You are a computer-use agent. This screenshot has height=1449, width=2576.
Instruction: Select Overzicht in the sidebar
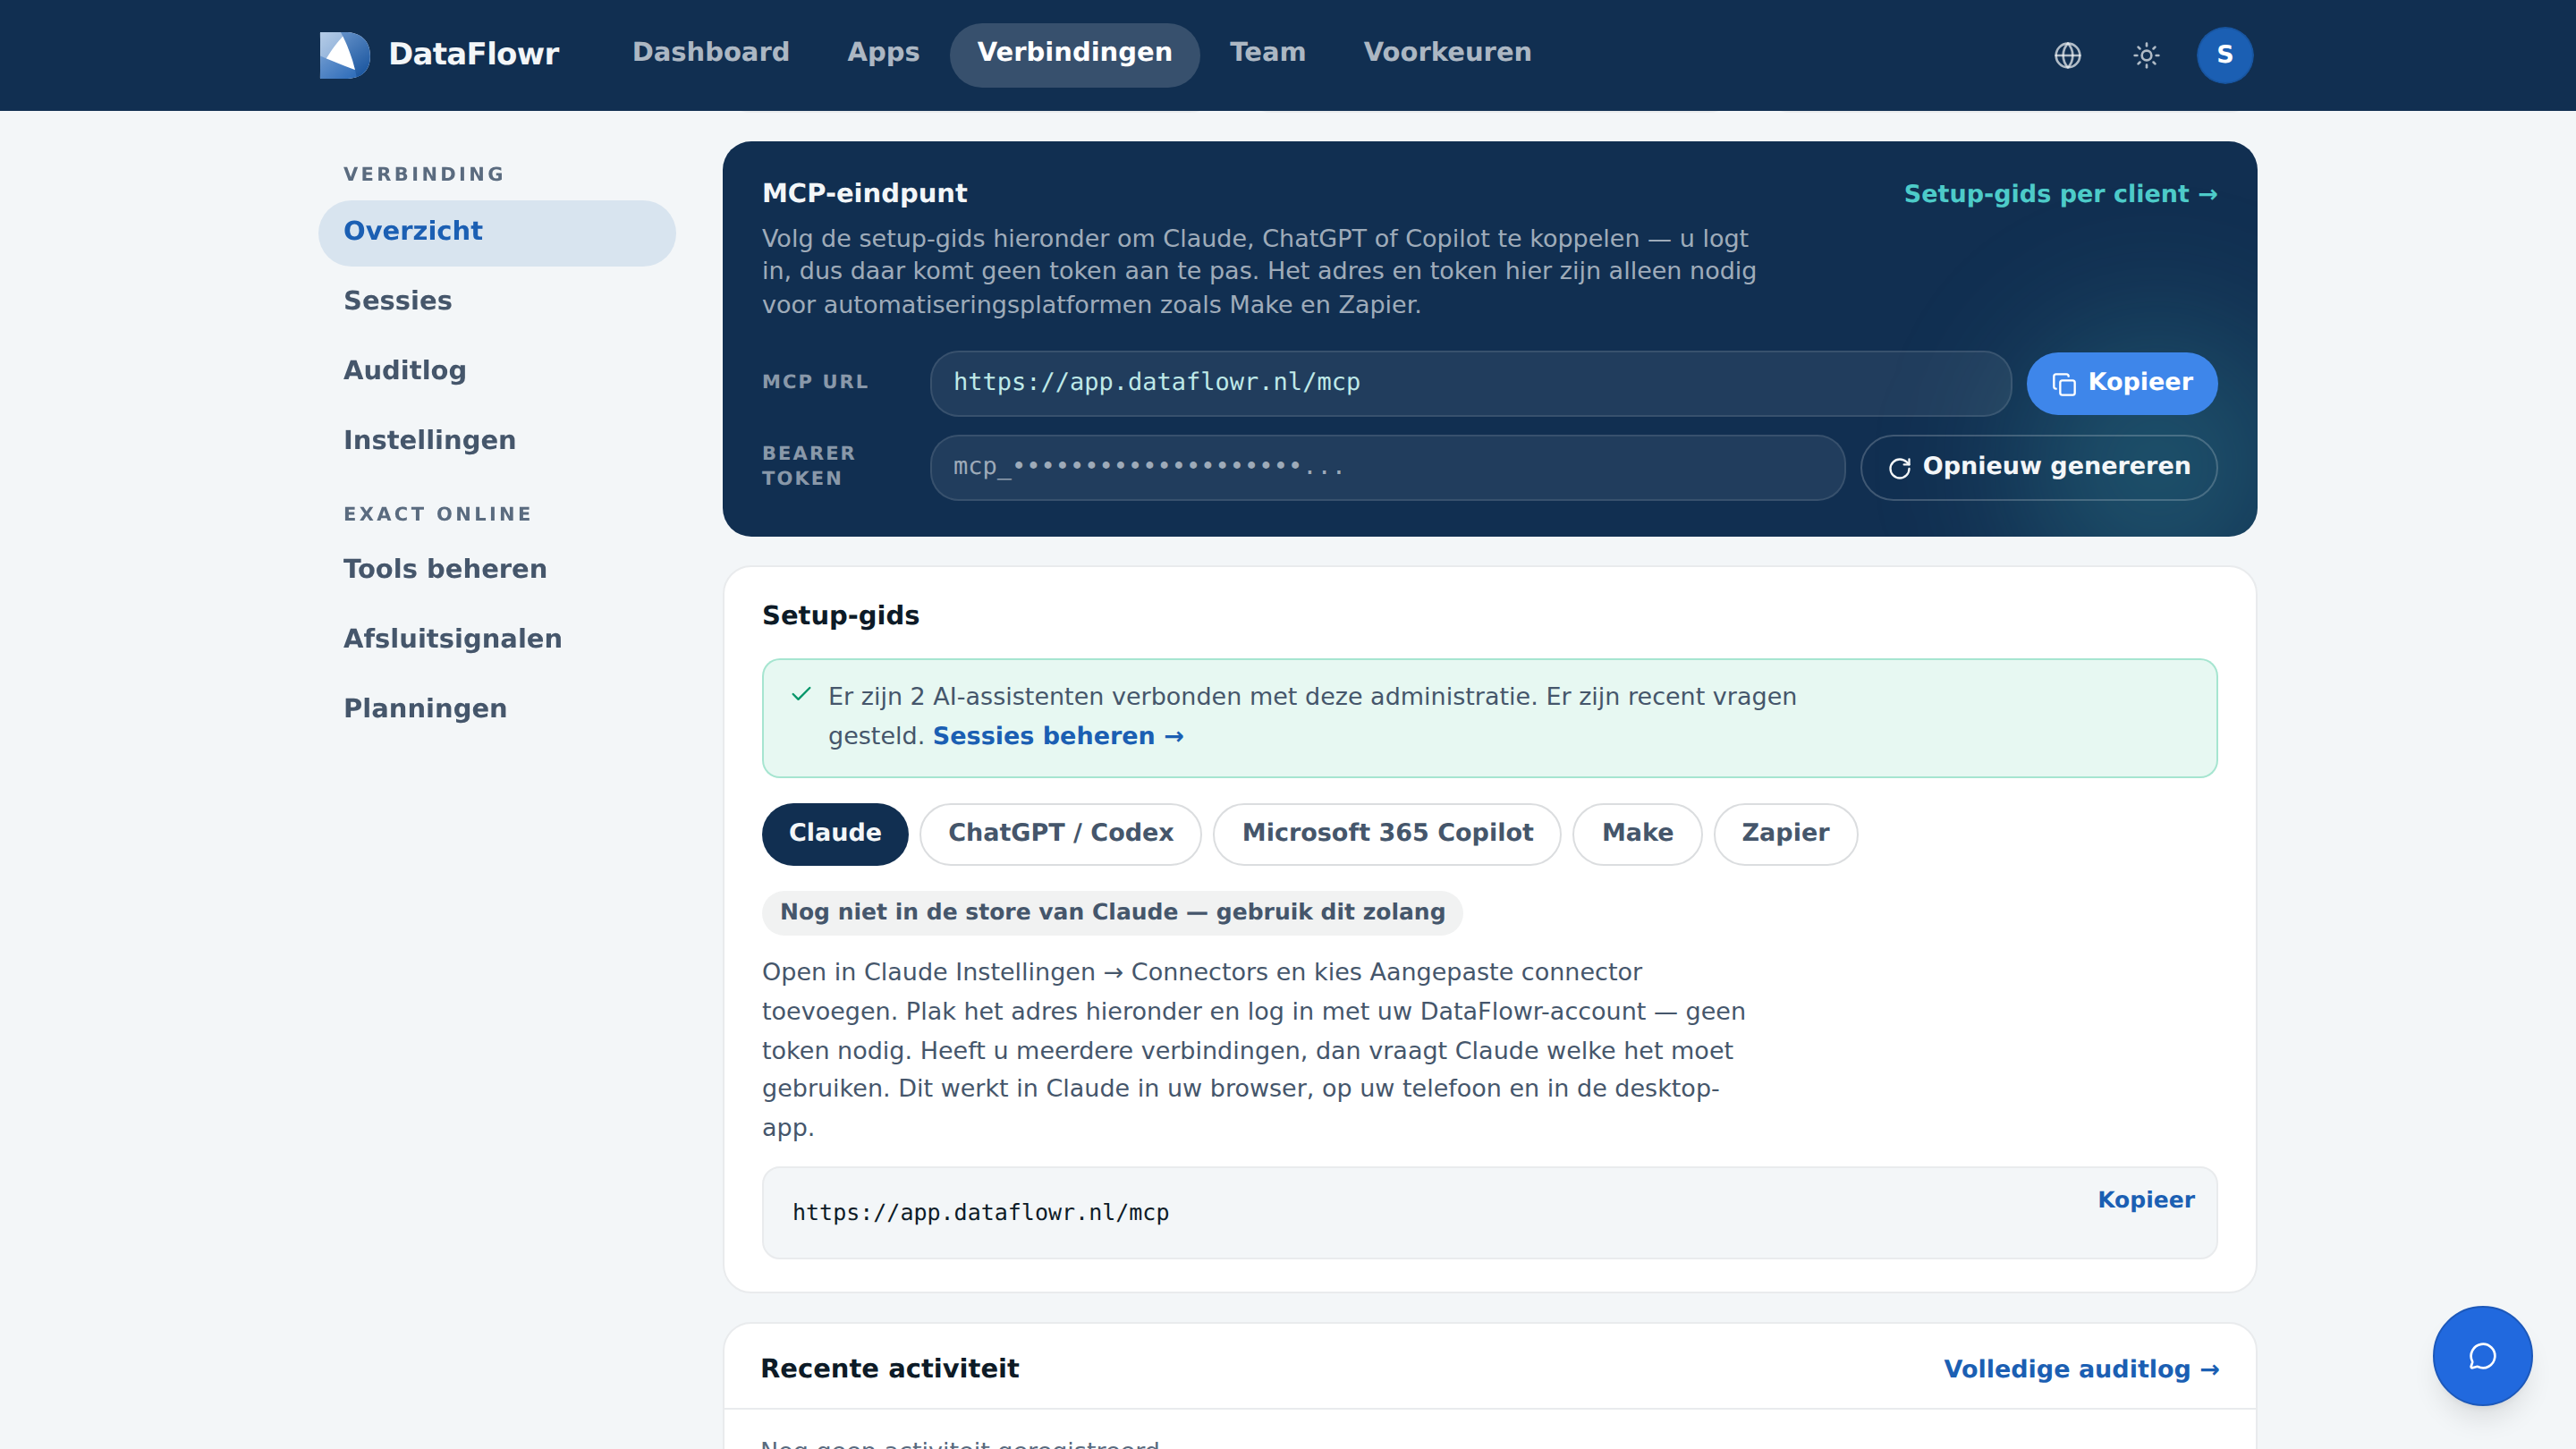tap(497, 232)
